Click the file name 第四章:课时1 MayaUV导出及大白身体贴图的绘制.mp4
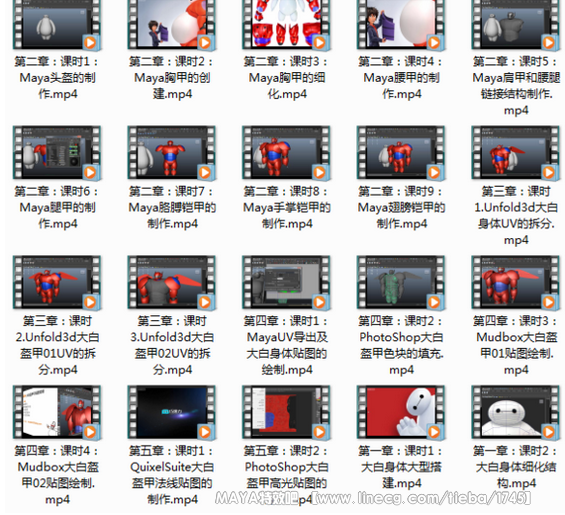The image size is (565, 515). pos(286,345)
